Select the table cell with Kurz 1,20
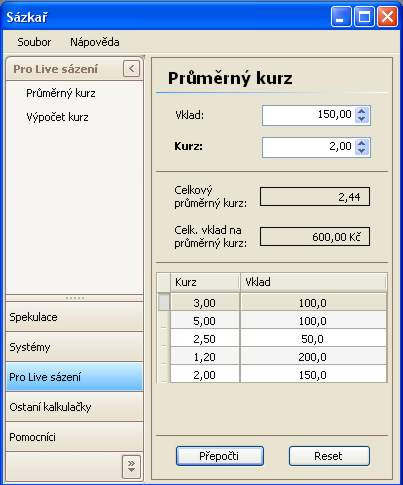The width and height of the screenshot is (403, 485). [205, 357]
